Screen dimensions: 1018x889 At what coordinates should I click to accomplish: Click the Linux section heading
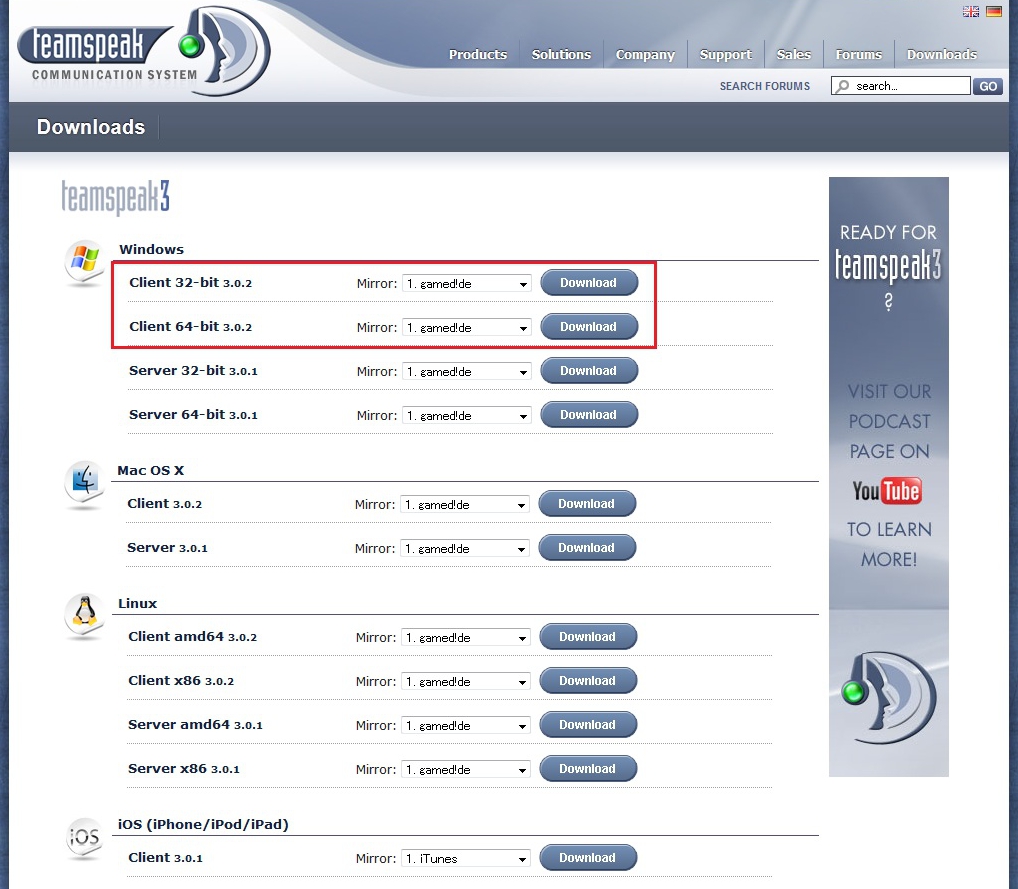tap(138, 603)
